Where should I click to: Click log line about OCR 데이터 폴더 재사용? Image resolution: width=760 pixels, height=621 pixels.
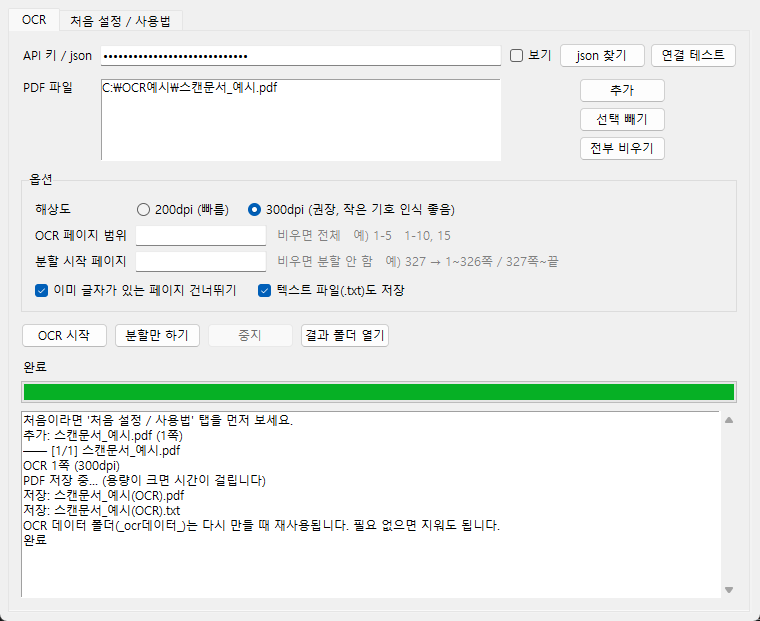pos(261,525)
